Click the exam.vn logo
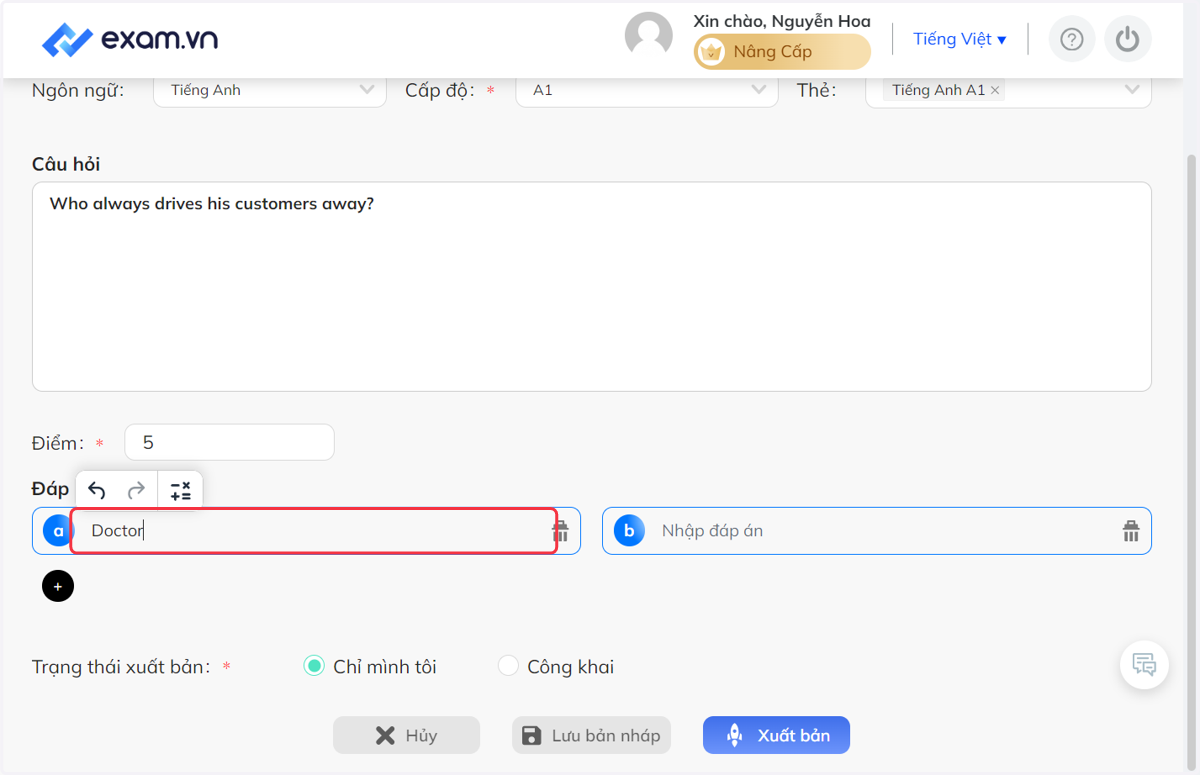This screenshot has width=1200, height=775. [x=130, y=39]
